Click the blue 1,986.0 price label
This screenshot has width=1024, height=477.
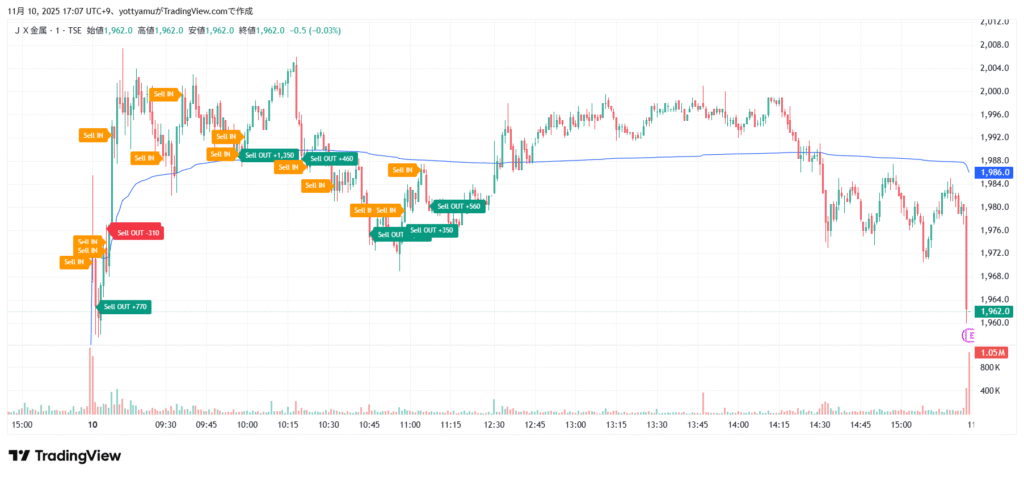coord(996,172)
